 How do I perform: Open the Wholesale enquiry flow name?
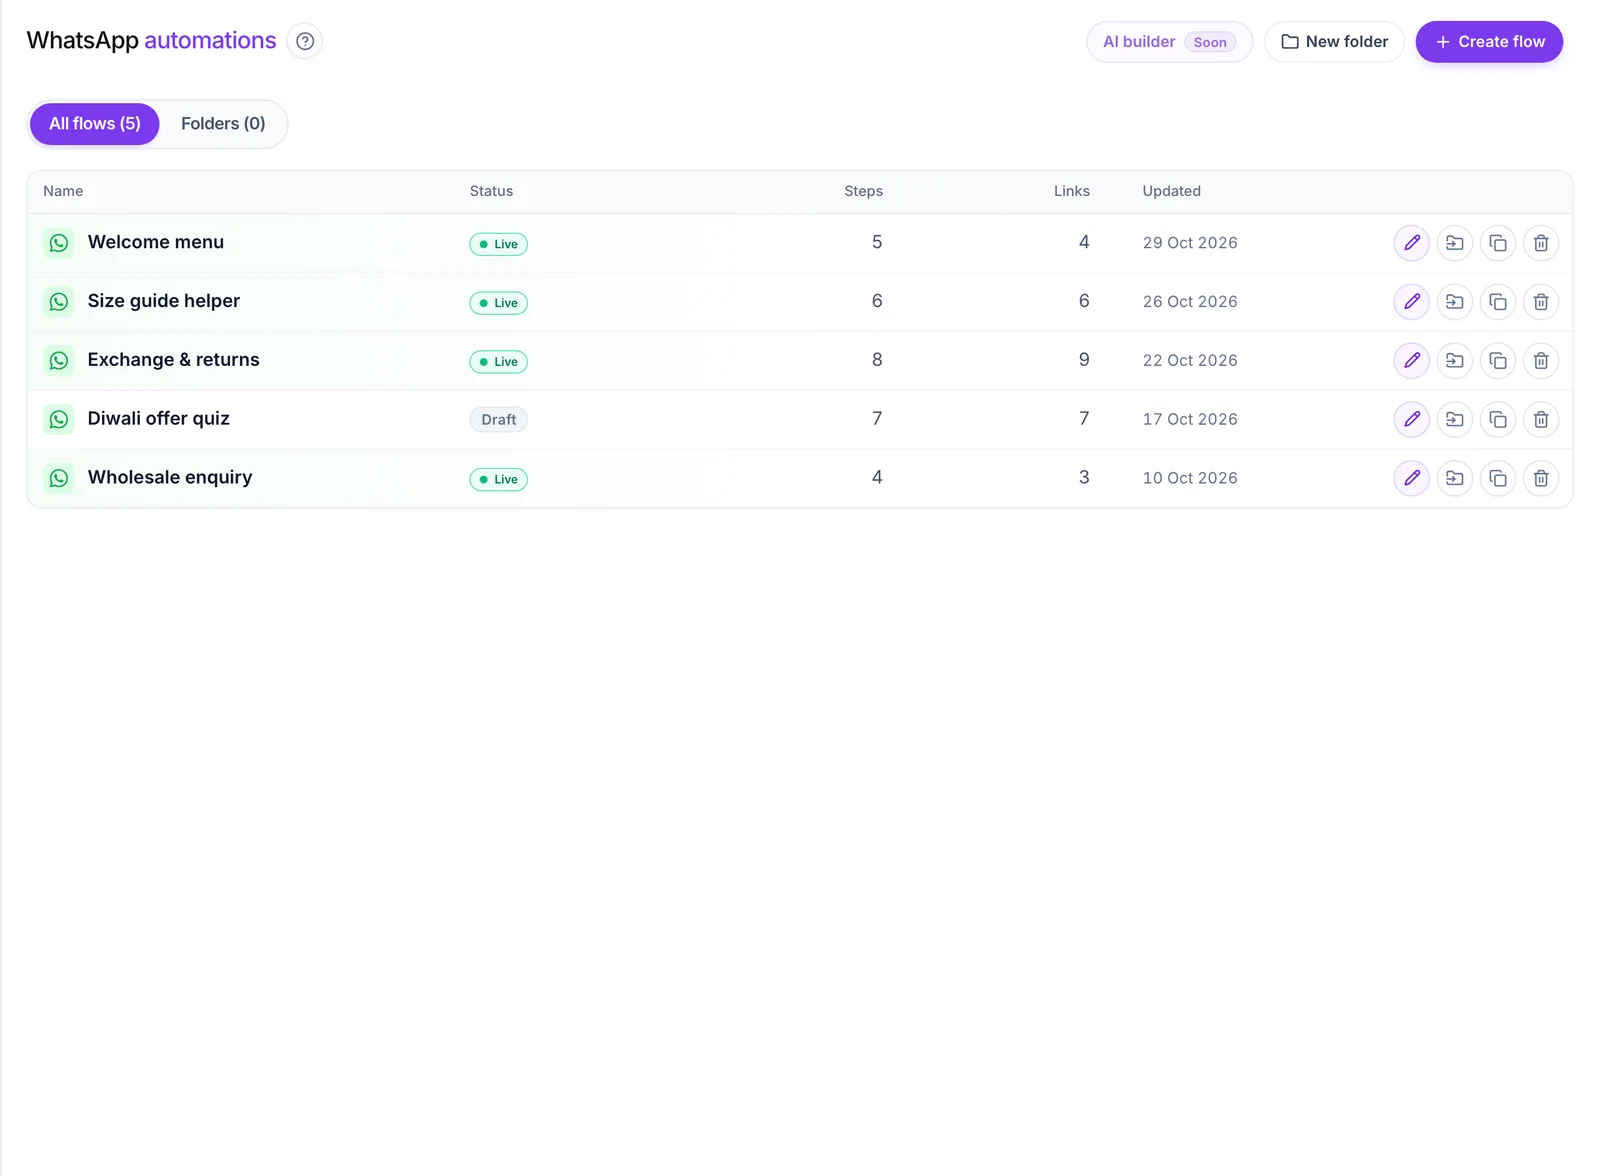[x=170, y=478]
